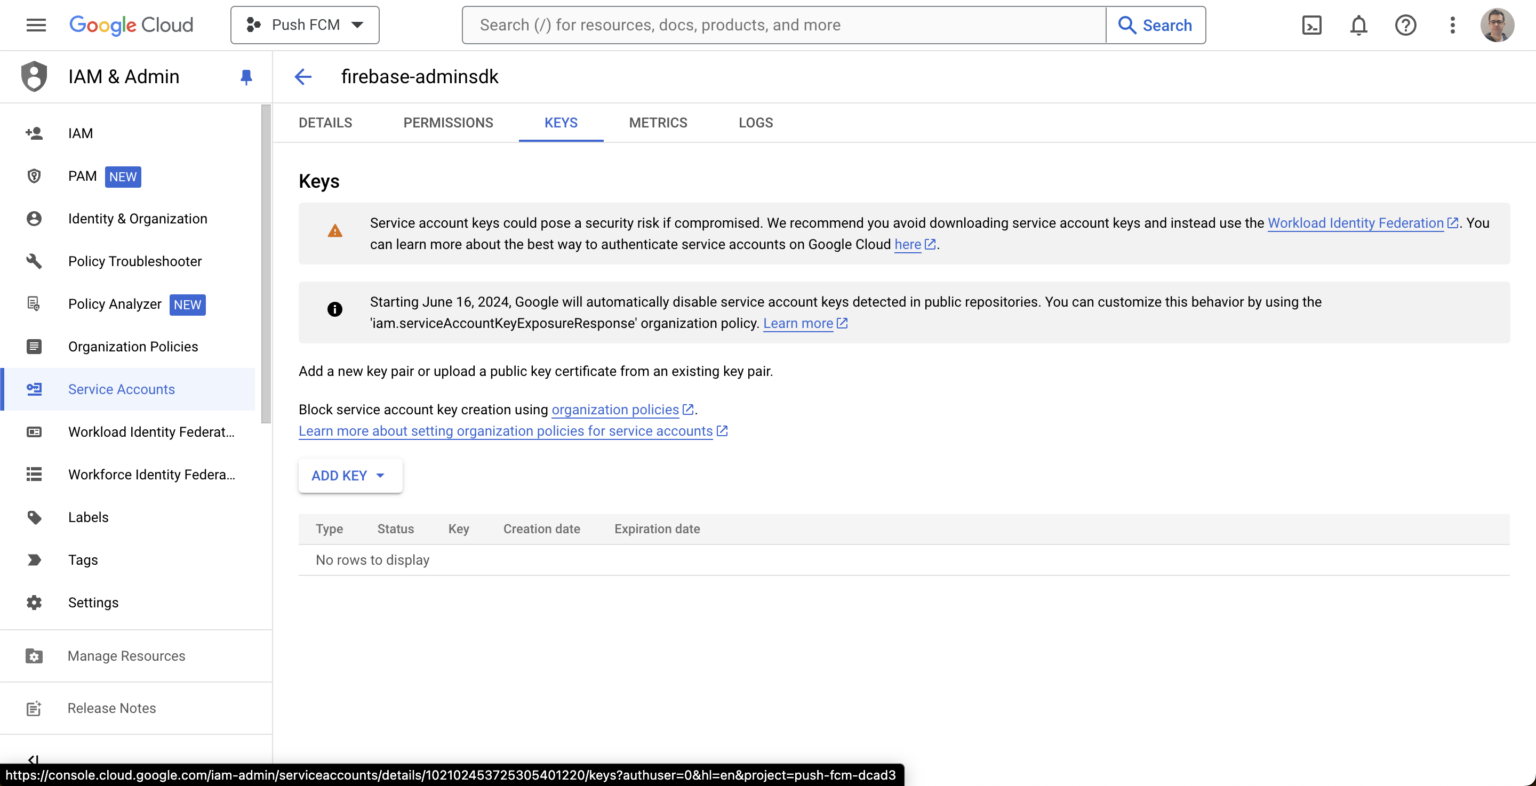The width and height of the screenshot is (1536, 786).
Task: Open the main hamburger navigation menu
Action: tap(36, 25)
